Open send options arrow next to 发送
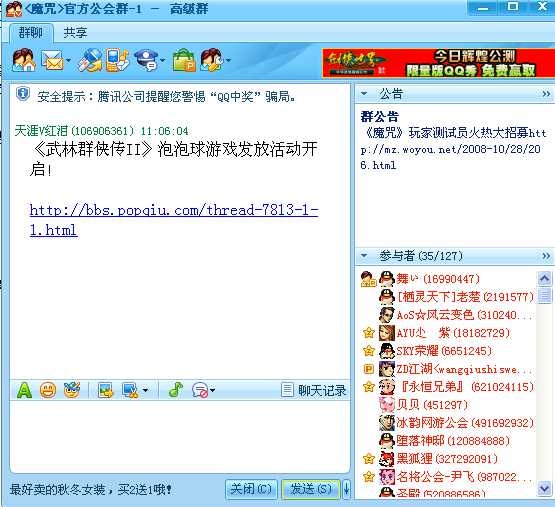 pyautogui.click(x=346, y=490)
